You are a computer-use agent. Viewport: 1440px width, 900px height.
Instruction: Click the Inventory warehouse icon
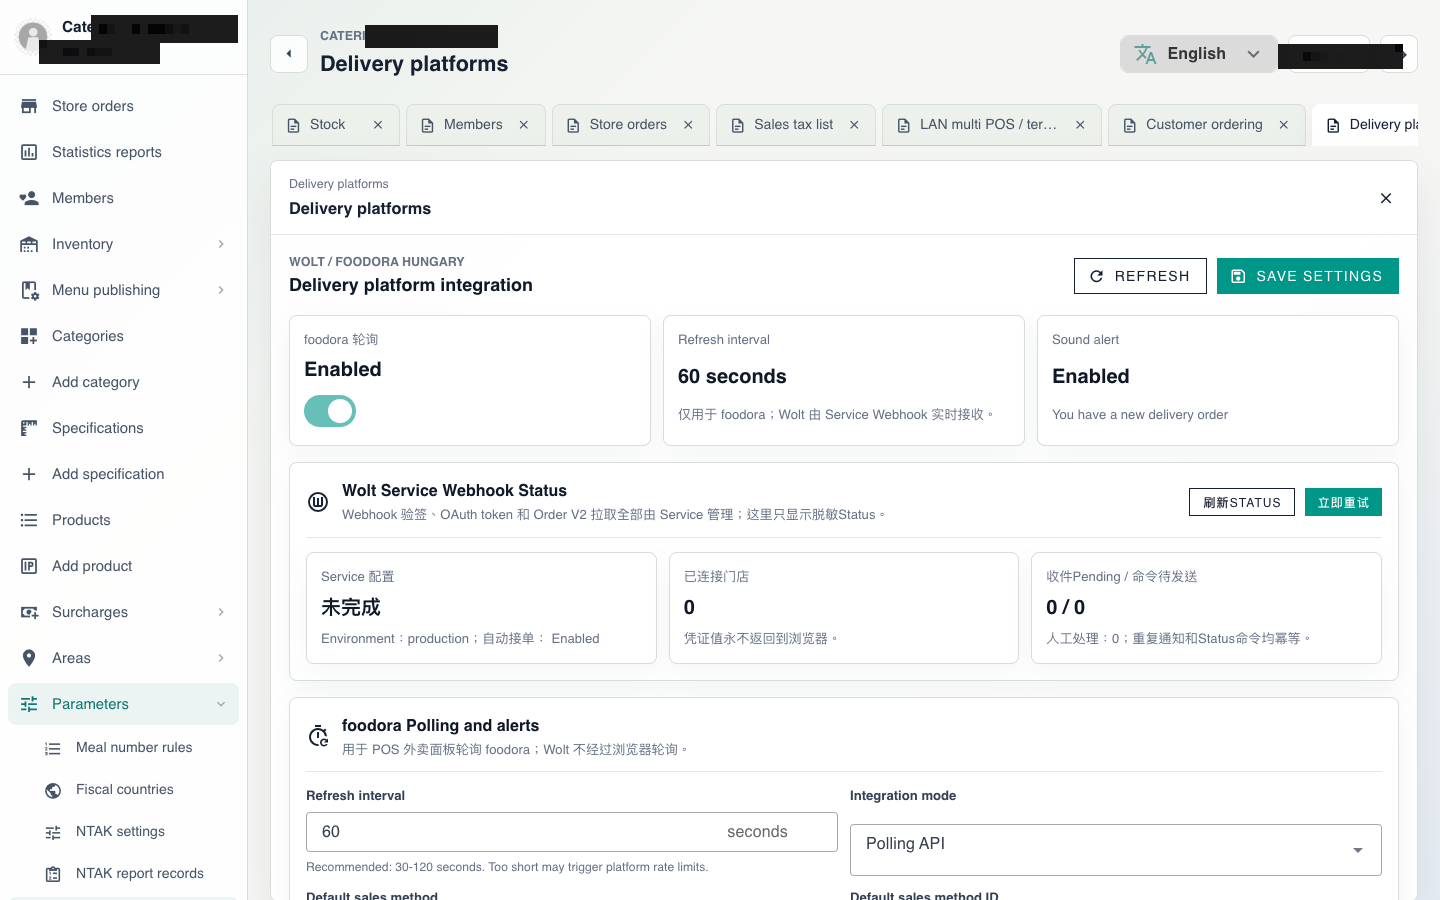[29, 244]
